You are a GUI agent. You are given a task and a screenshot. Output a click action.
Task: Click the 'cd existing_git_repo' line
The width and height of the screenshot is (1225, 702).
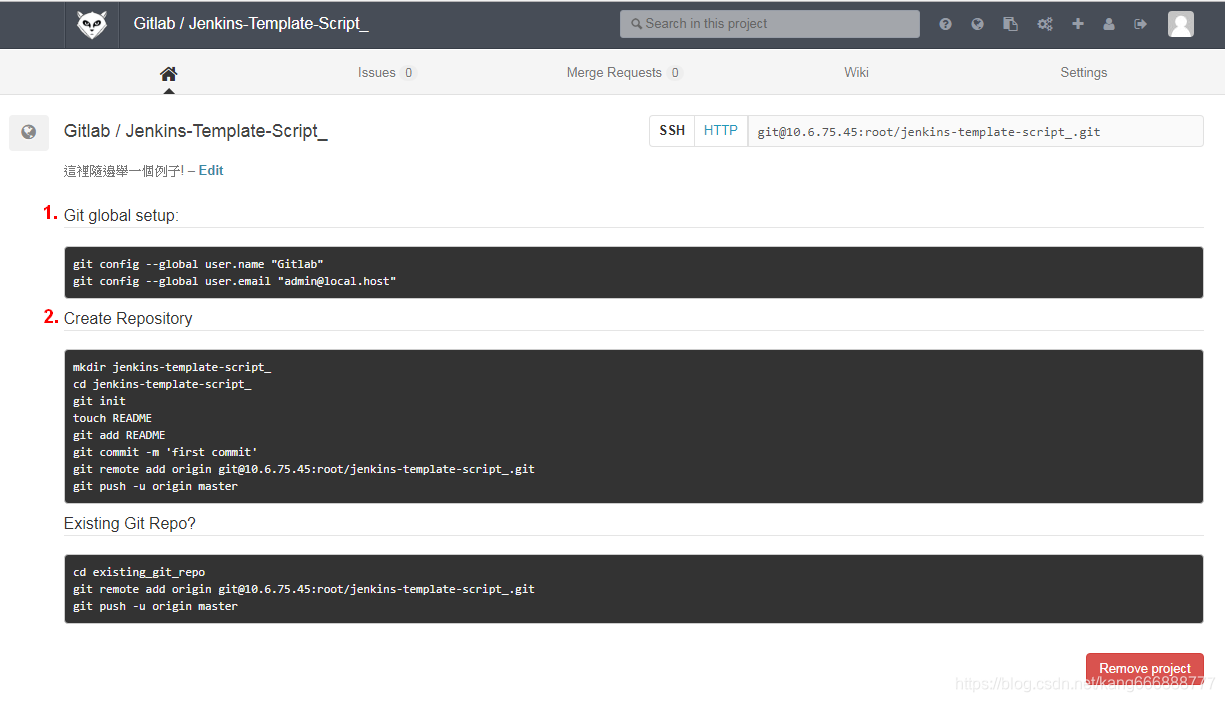(x=139, y=572)
